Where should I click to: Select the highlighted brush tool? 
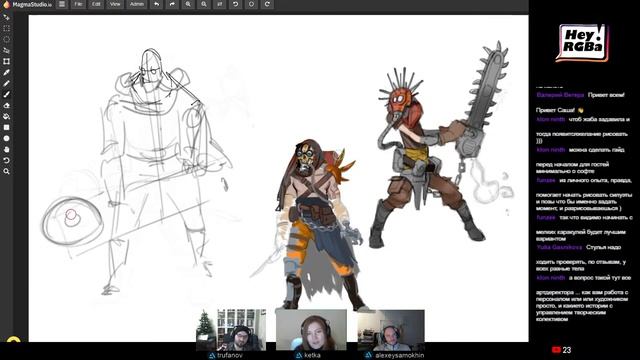coord(6,95)
